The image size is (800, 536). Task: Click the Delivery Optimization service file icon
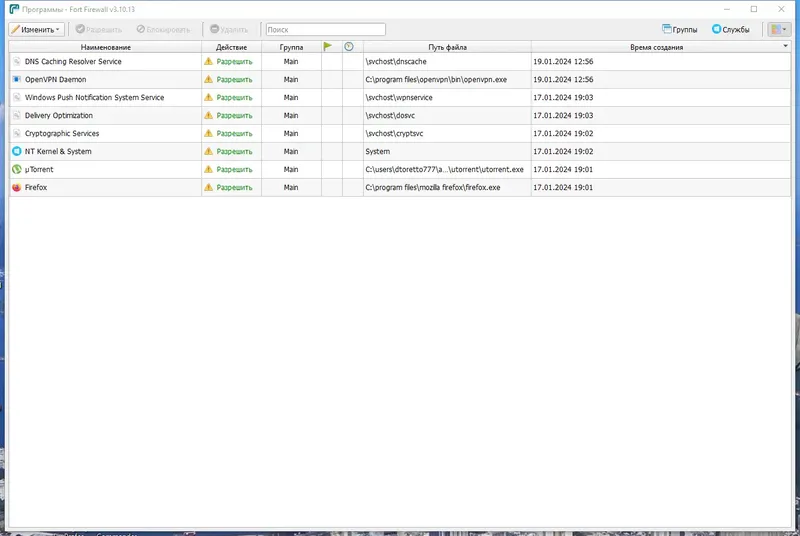pyautogui.click(x=17, y=115)
